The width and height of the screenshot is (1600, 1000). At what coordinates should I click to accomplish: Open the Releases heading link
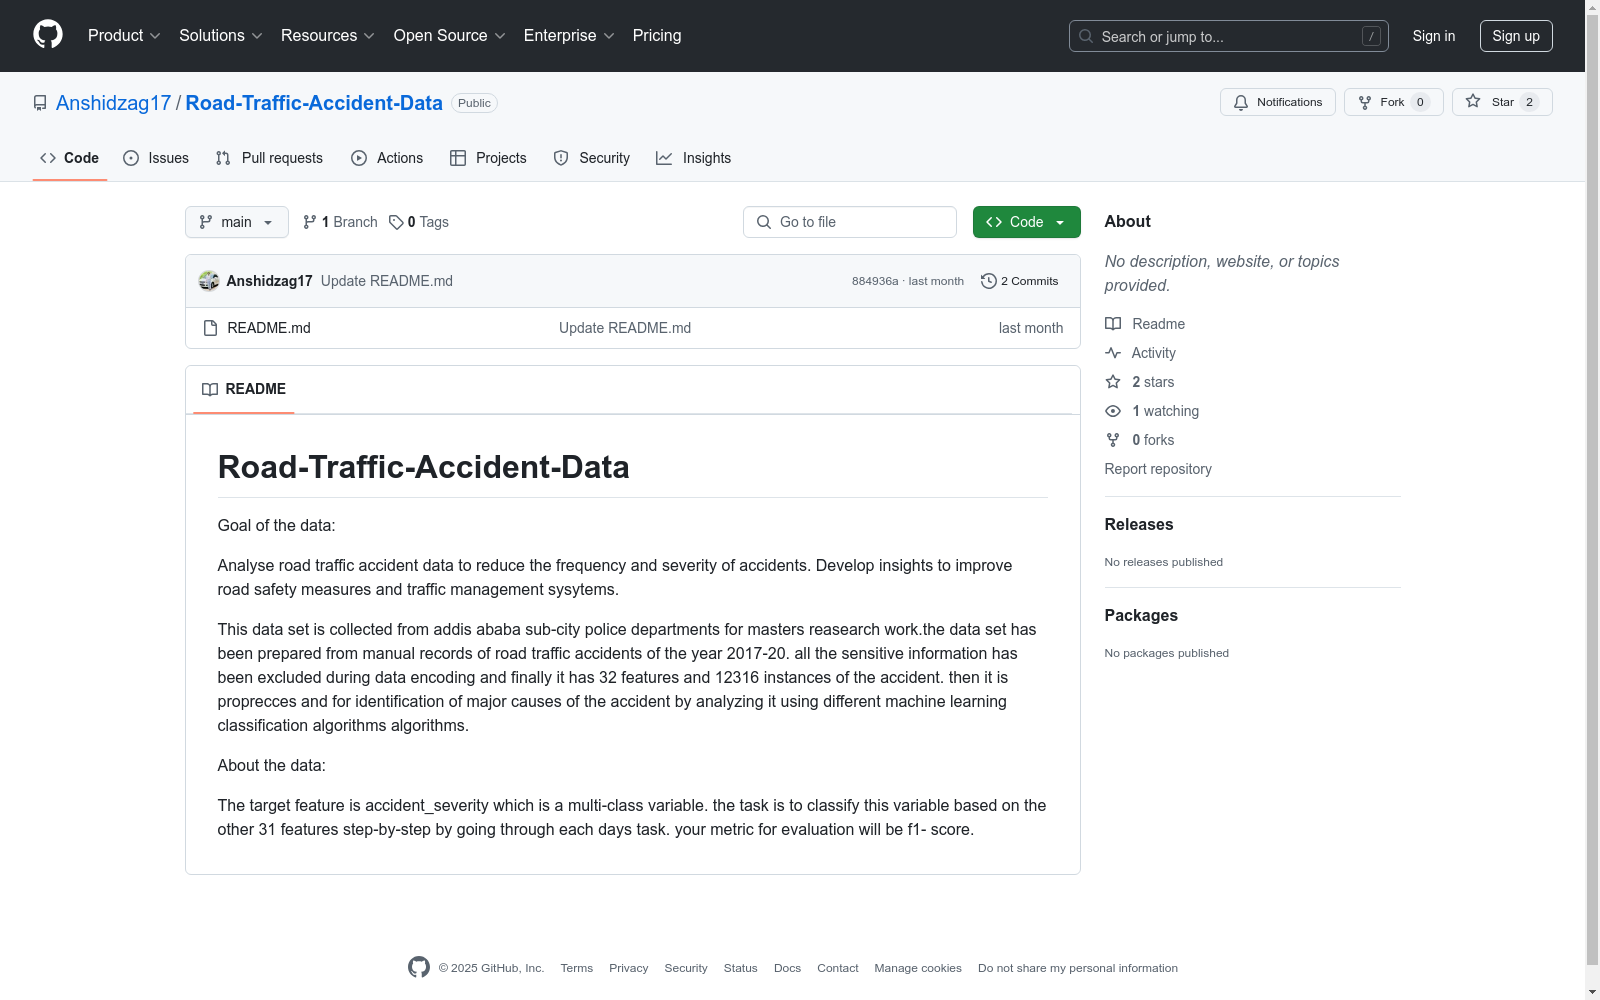click(x=1139, y=524)
